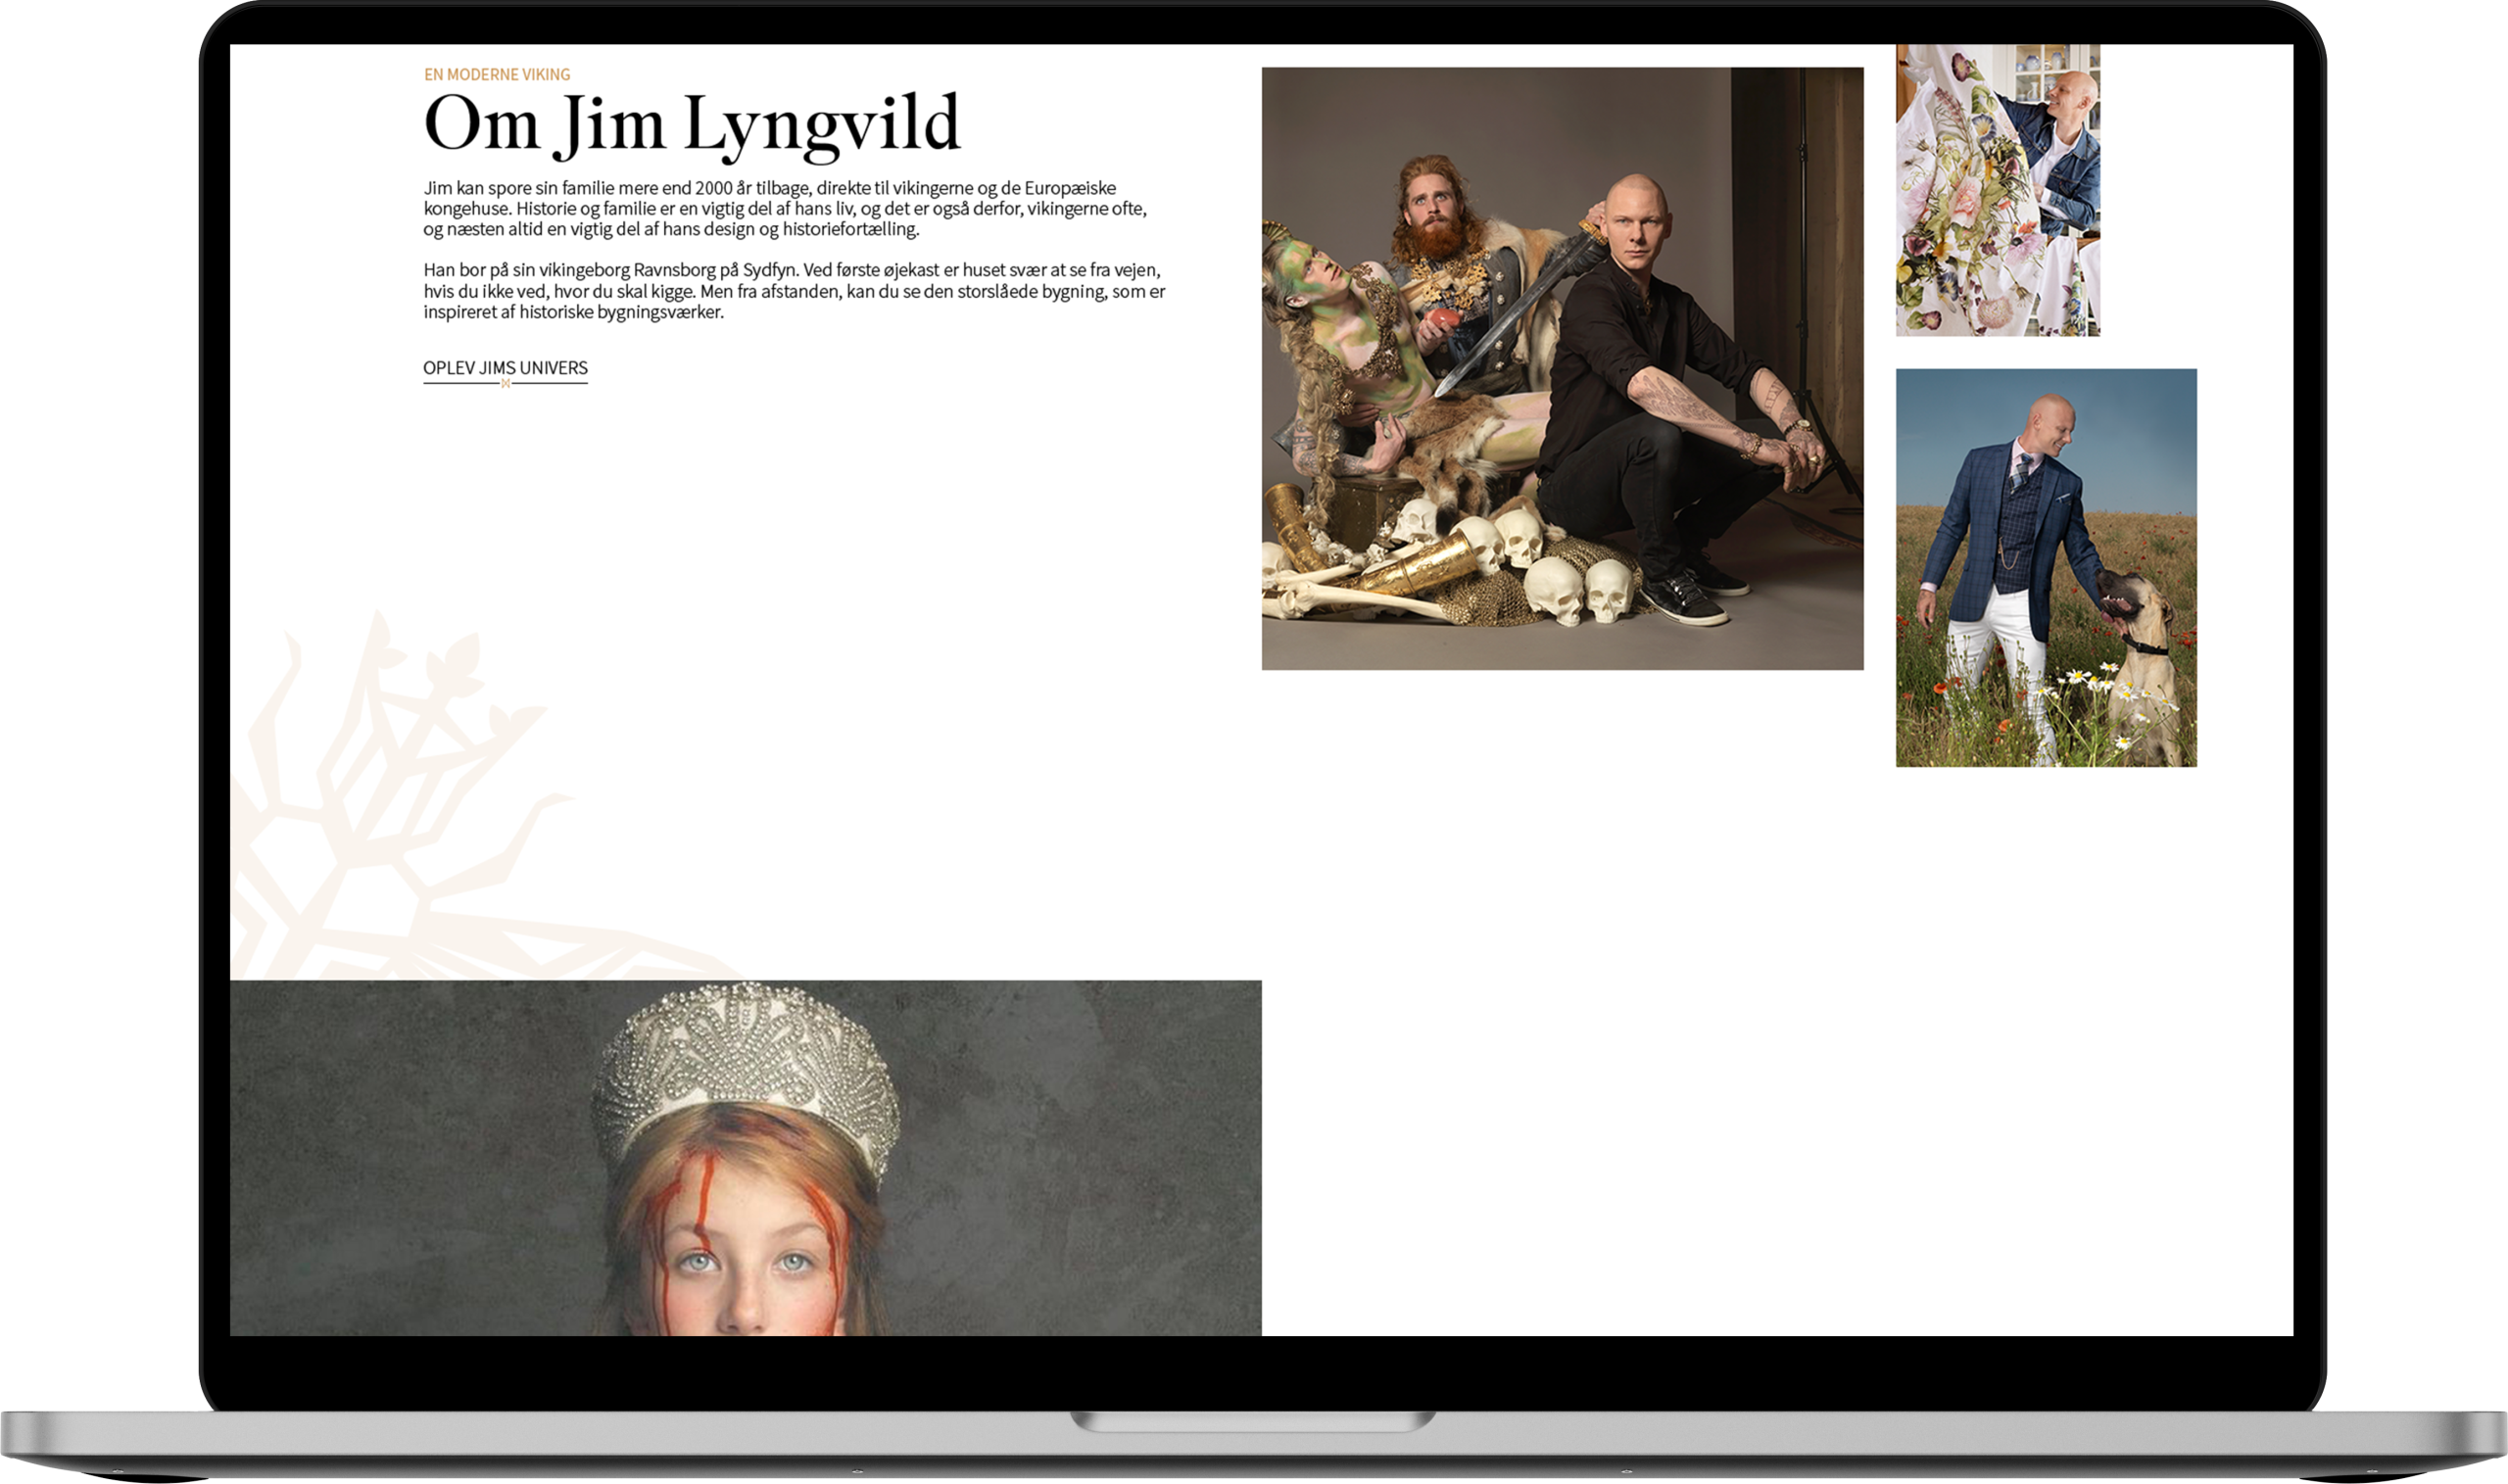Open the large studio photo with skulls
2508x1484 pixels.
click(x=1562, y=368)
